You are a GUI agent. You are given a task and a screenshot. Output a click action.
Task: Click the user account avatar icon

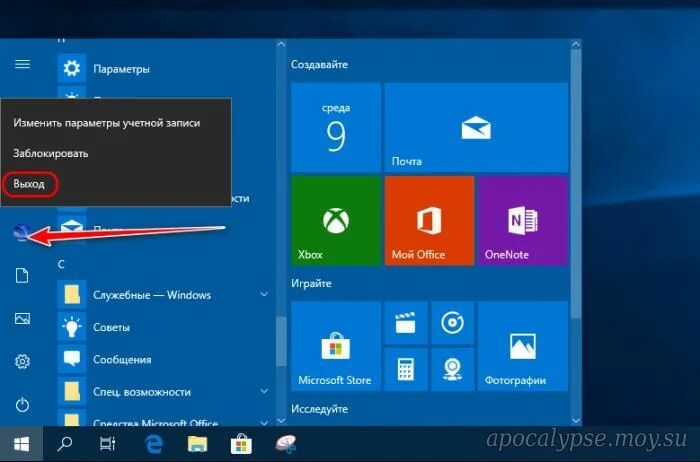[21, 232]
